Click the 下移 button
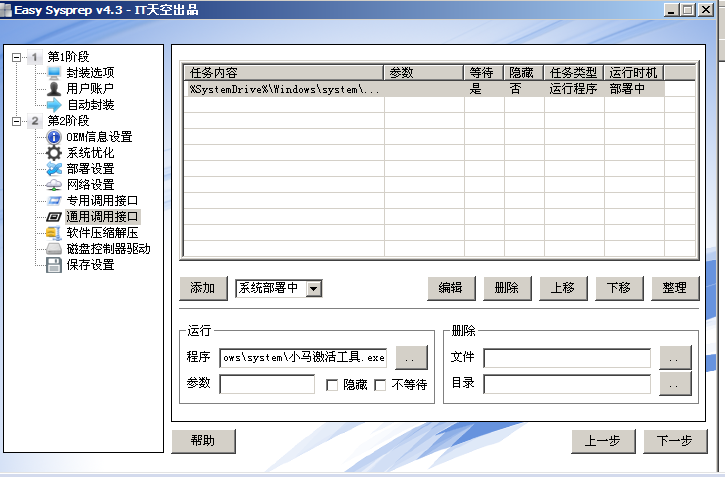This screenshot has width=725, height=477. tap(619, 288)
